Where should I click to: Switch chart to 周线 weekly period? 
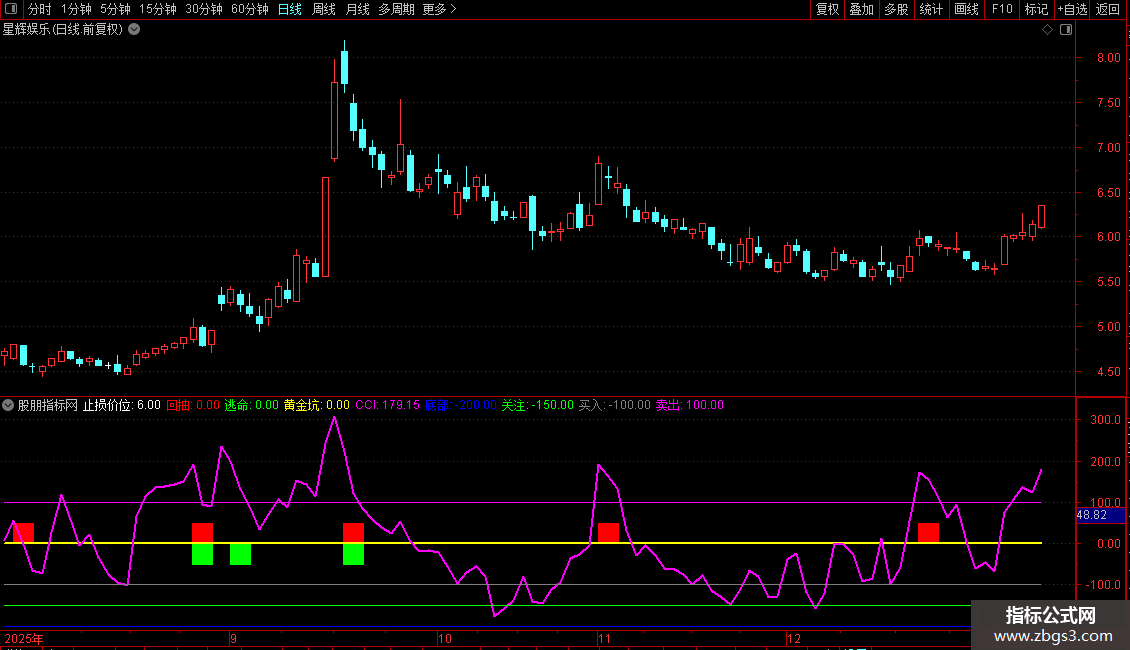pyautogui.click(x=324, y=10)
